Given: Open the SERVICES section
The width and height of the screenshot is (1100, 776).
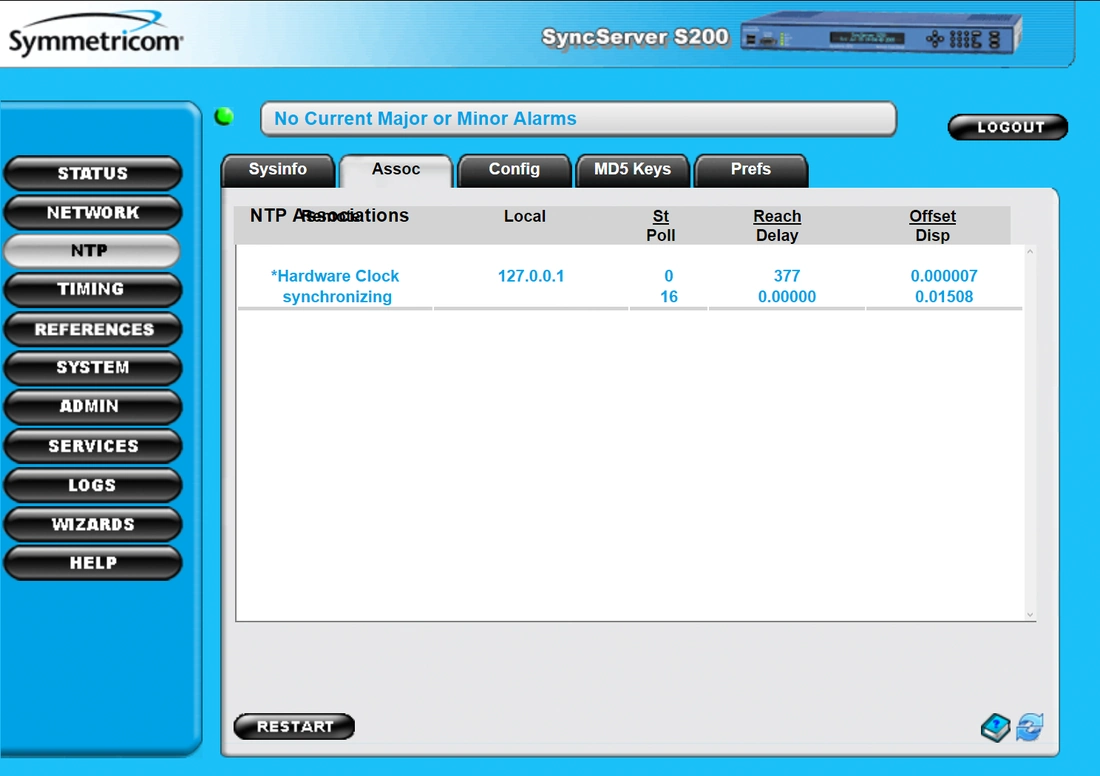Looking at the screenshot, I should pos(93,446).
